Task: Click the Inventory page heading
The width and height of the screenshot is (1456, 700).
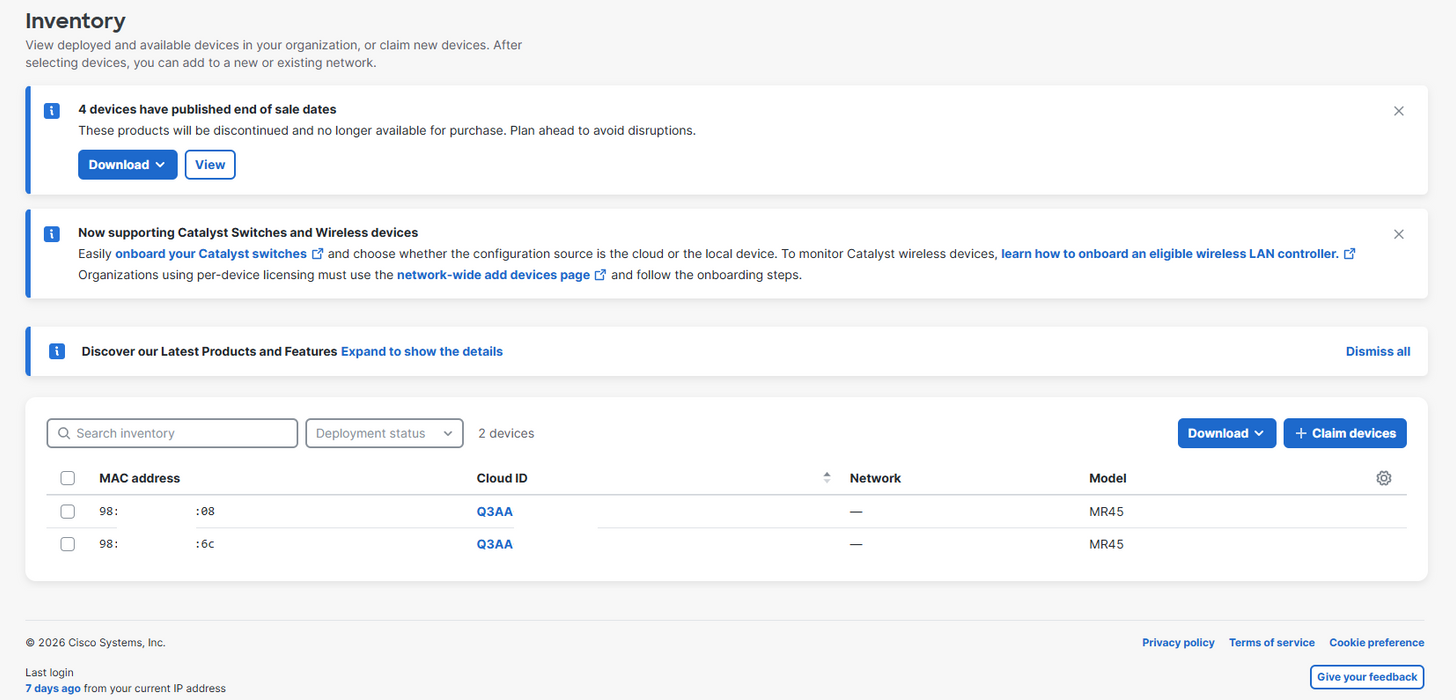Action: tap(75, 21)
